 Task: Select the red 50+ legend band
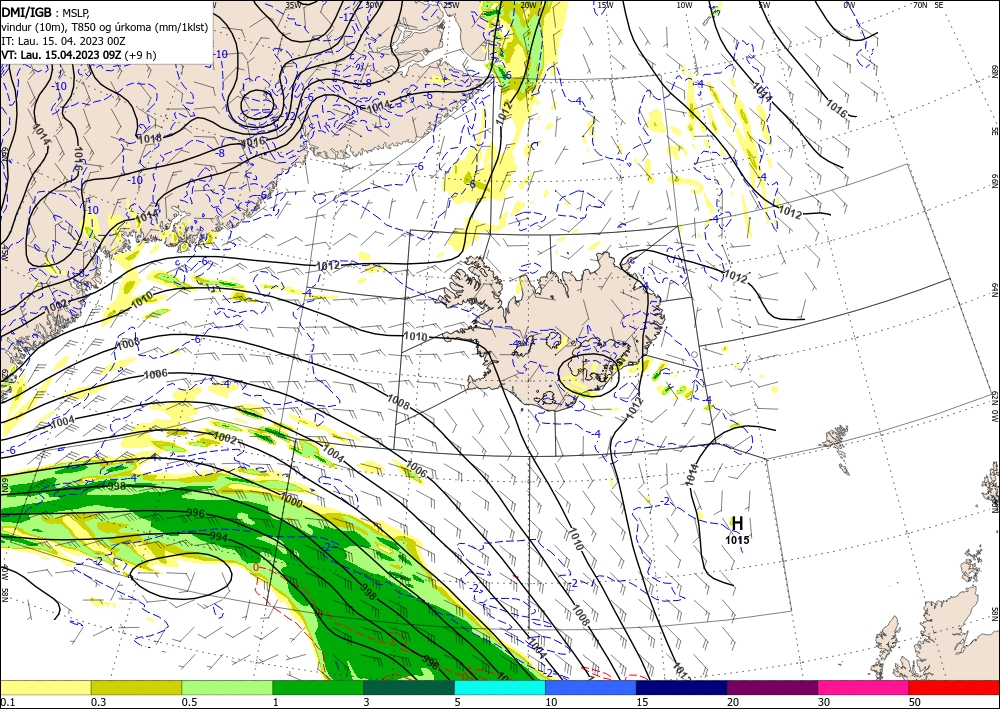[x=954, y=687]
